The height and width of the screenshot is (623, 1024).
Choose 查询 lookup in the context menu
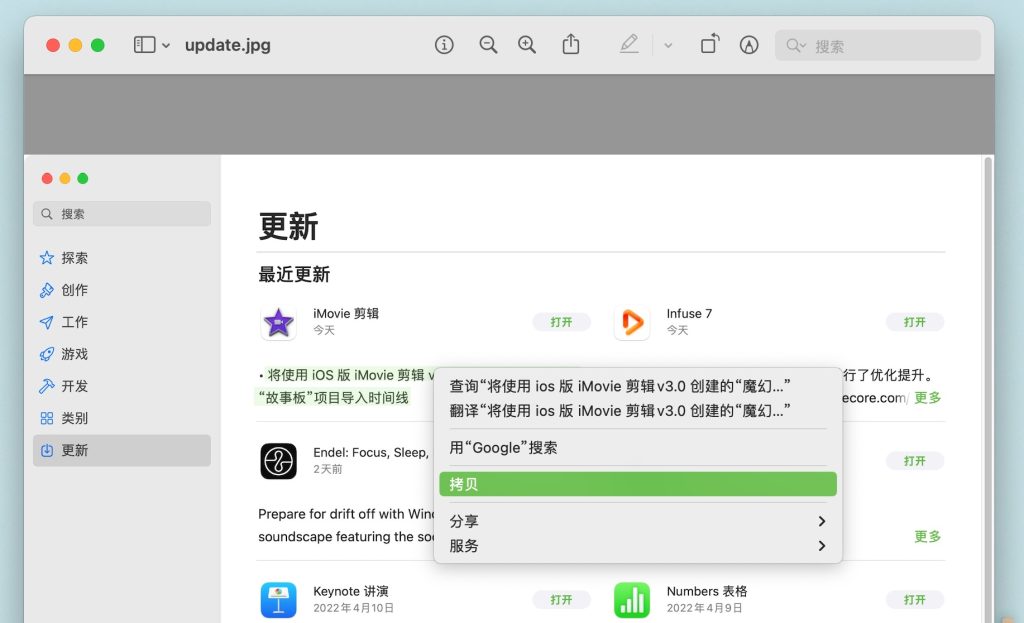click(638, 386)
